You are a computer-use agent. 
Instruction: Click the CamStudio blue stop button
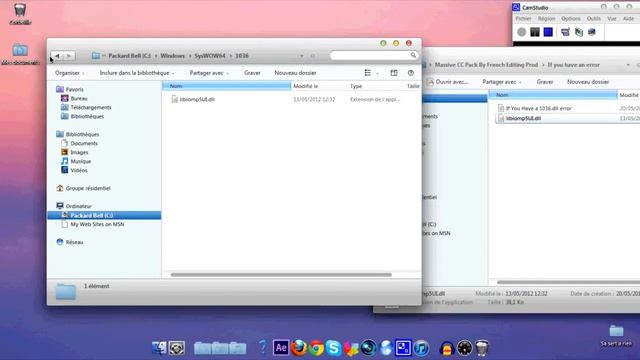tap(548, 32)
